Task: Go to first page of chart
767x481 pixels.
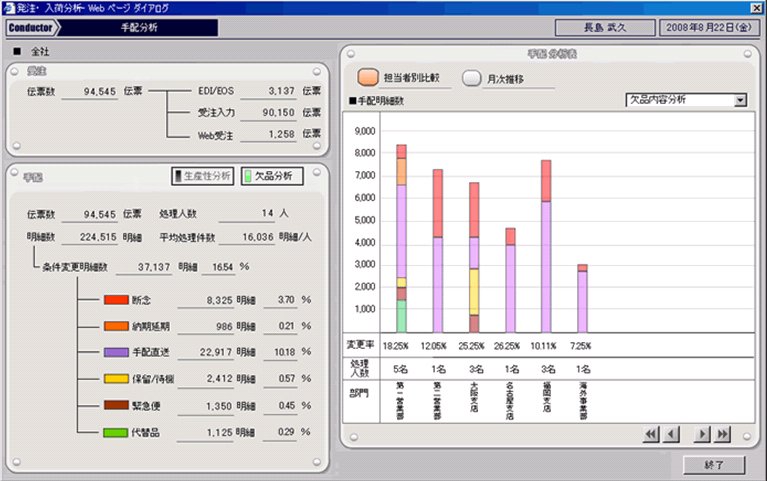Action: click(651, 434)
